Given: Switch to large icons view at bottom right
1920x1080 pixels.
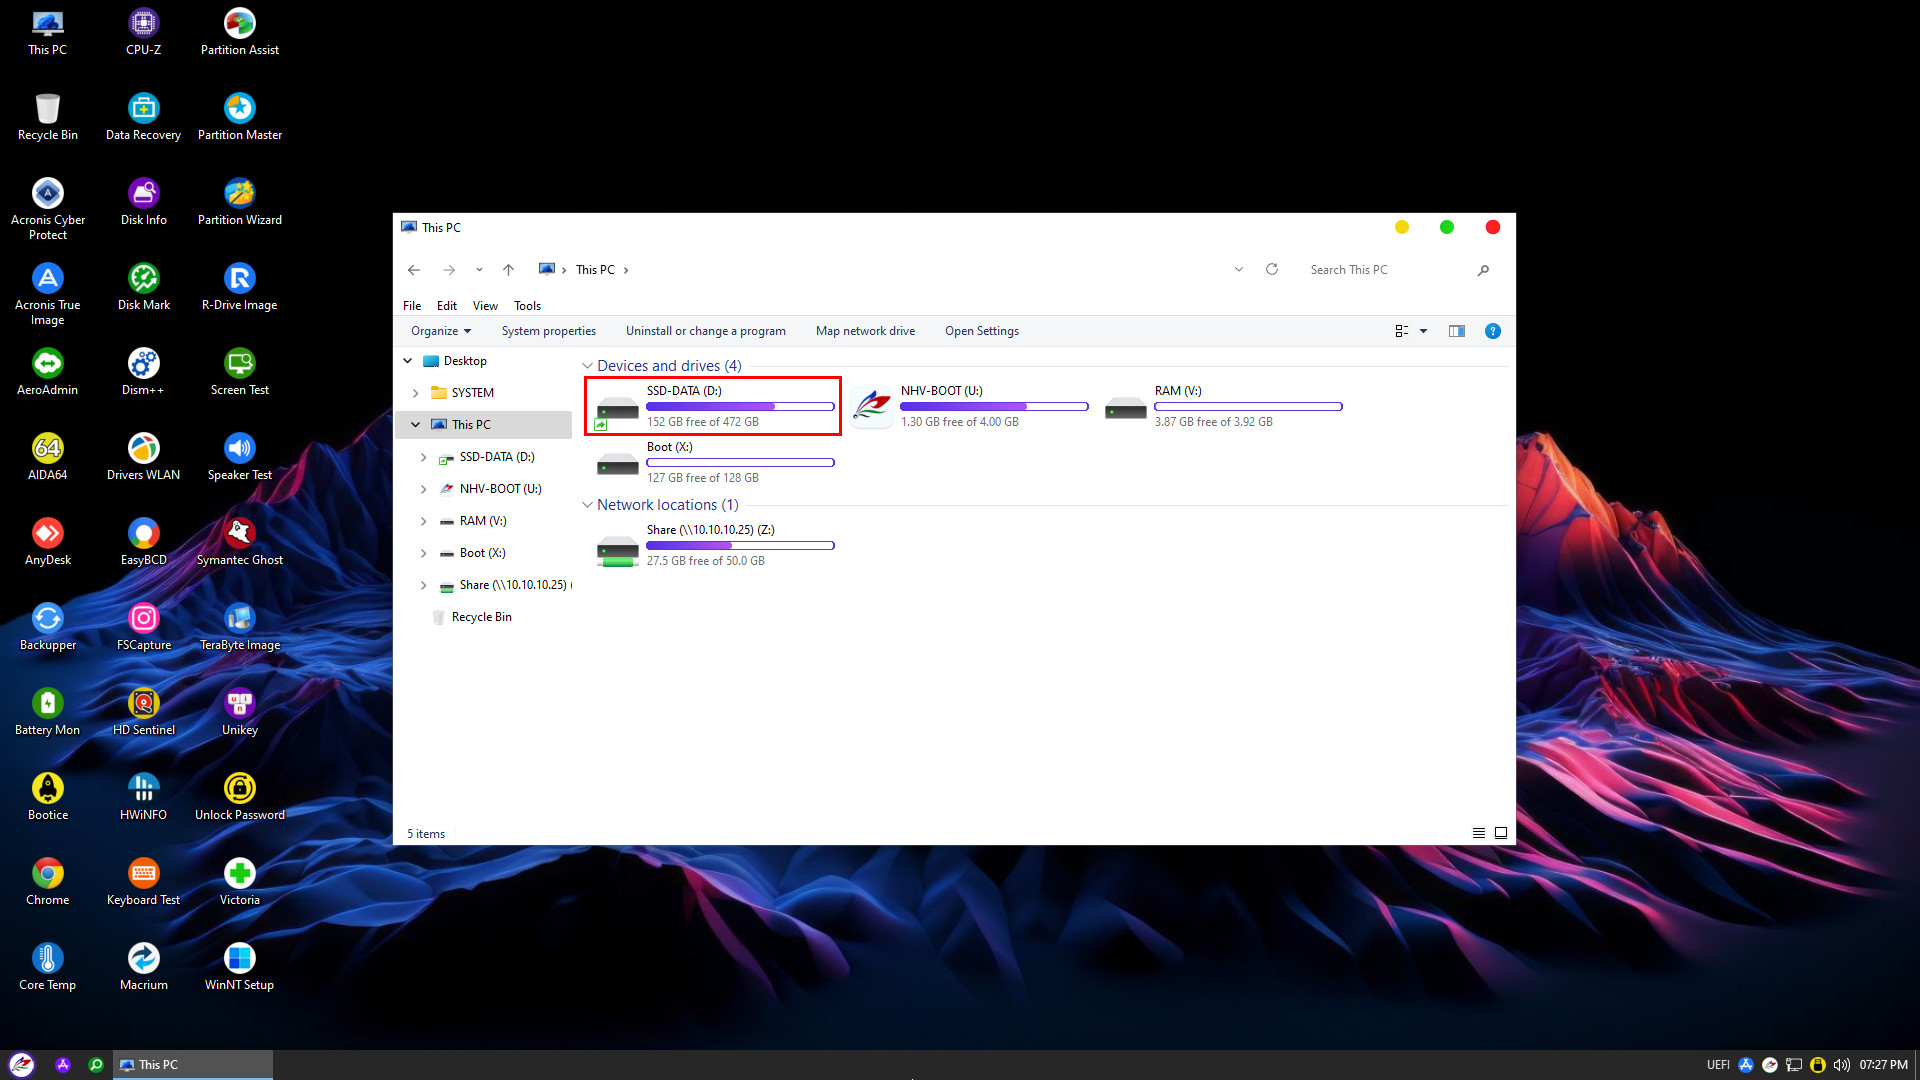Looking at the screenshot, I should (1500, 833).
